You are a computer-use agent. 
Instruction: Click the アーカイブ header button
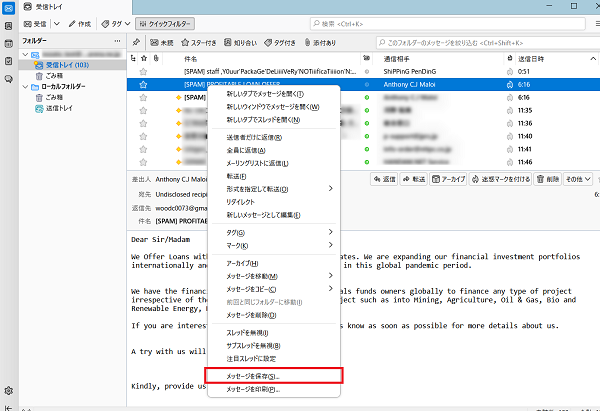[x=448, y=179]
